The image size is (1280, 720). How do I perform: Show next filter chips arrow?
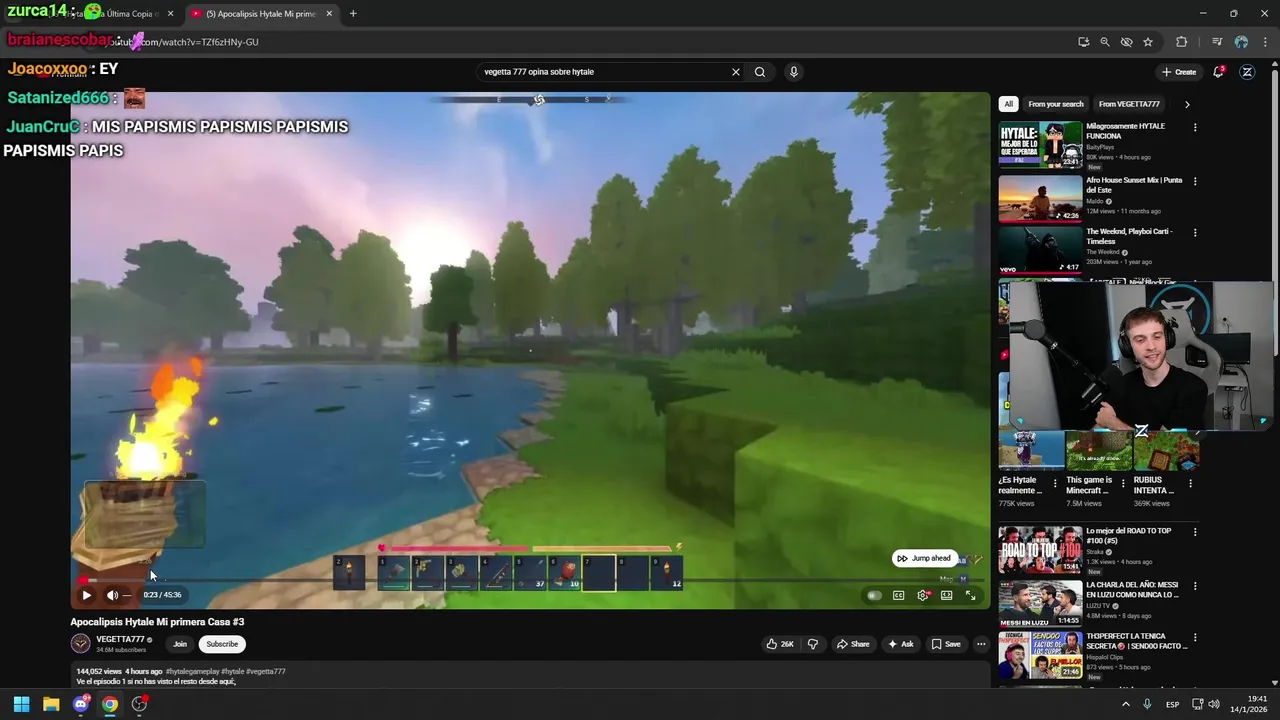pyautogui.click(x=1187, y=104)
